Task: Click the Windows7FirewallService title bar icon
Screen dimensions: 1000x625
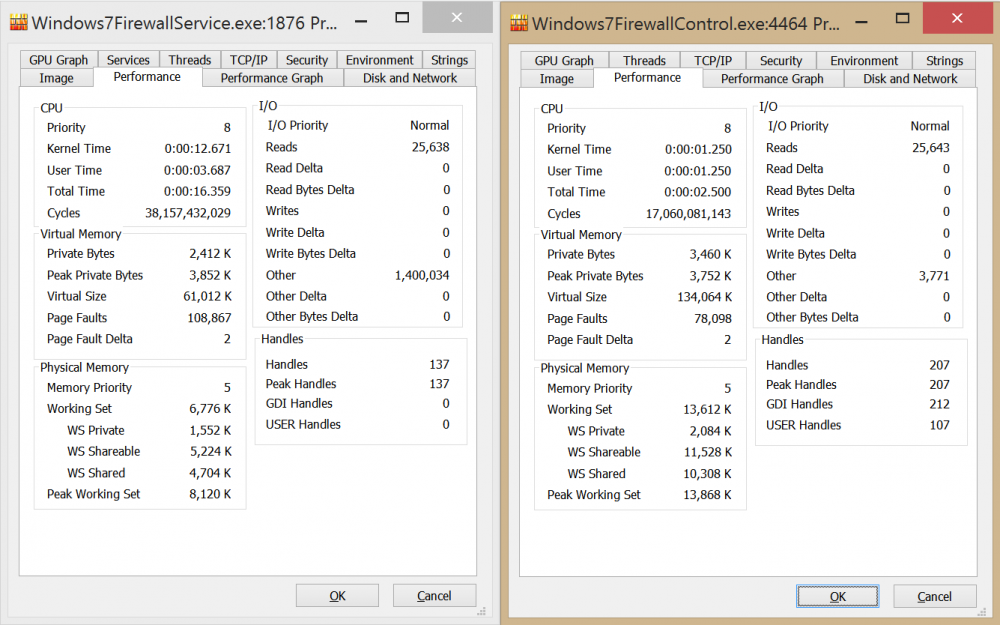Action: click(x=18, y=22)
